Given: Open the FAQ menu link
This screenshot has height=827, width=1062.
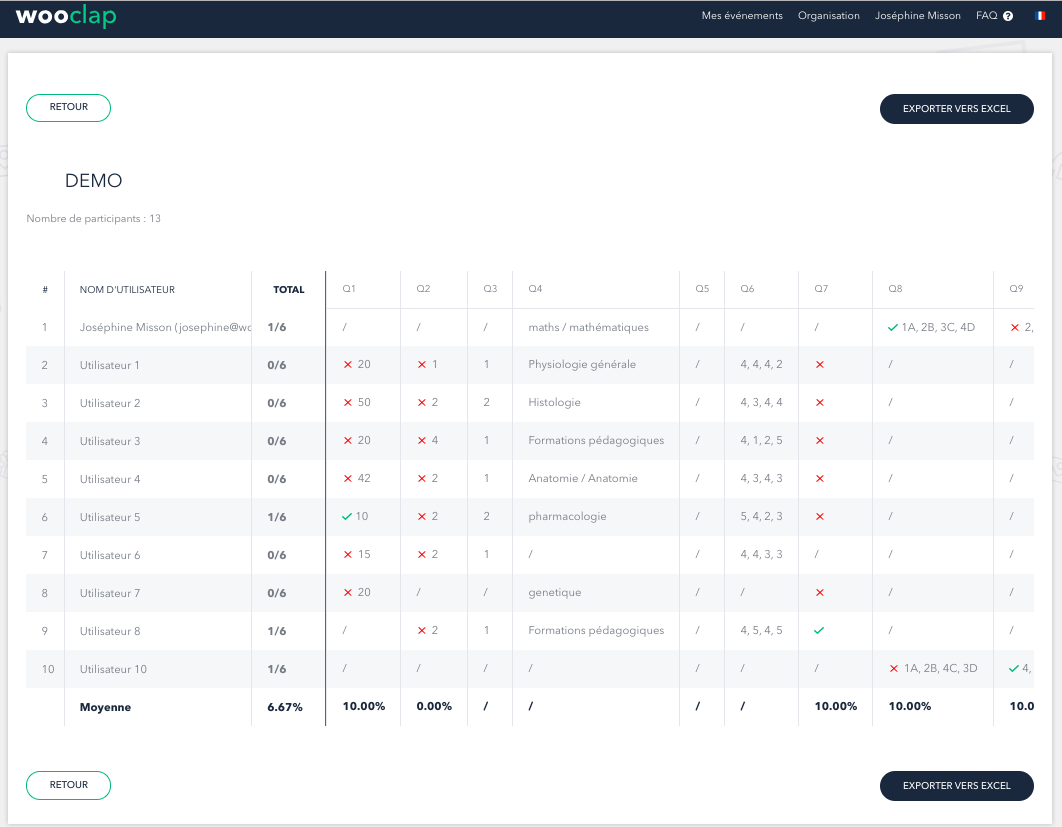Looking at the screenshot, I should coord(986,16).
